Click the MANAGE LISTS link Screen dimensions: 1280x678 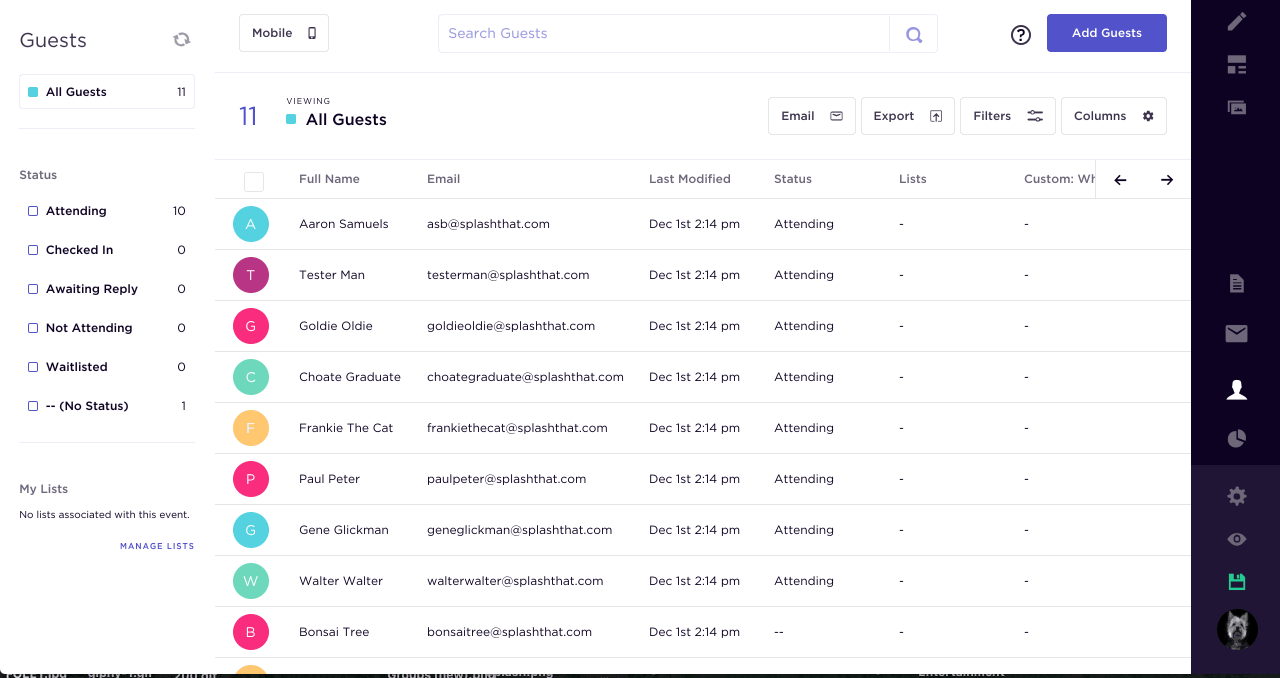(x=157, y=546)
